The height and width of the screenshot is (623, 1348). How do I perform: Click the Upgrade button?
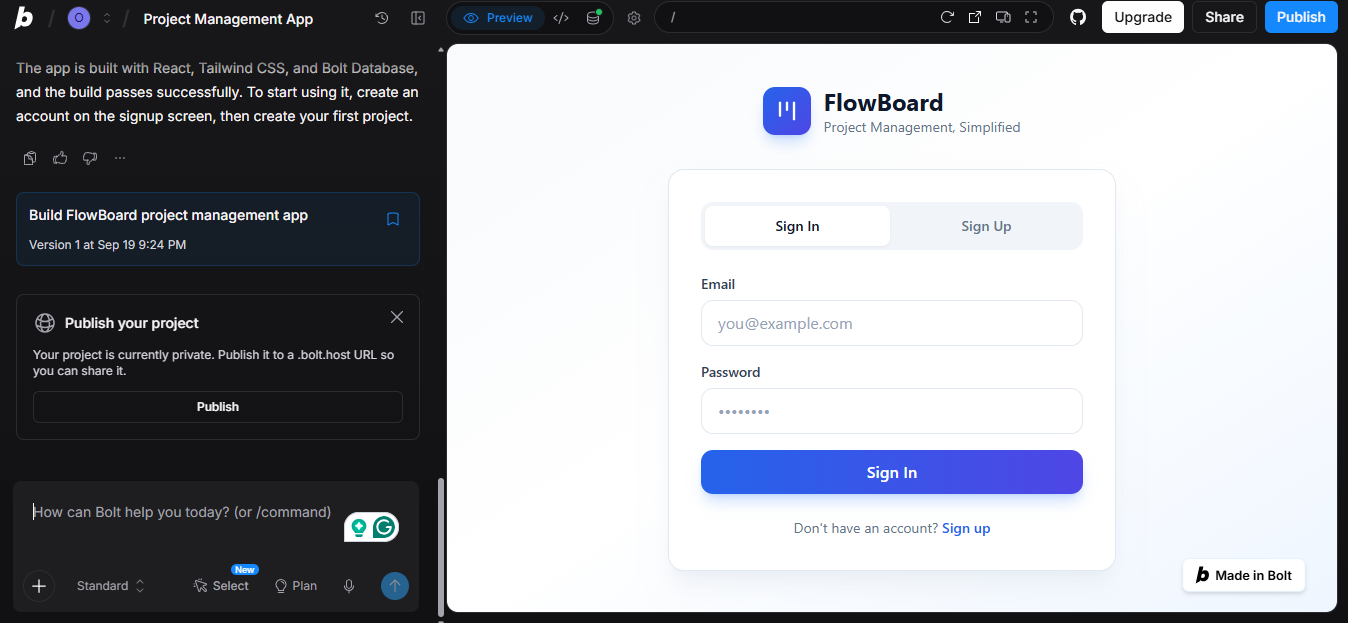click(x=1143, y=17)
